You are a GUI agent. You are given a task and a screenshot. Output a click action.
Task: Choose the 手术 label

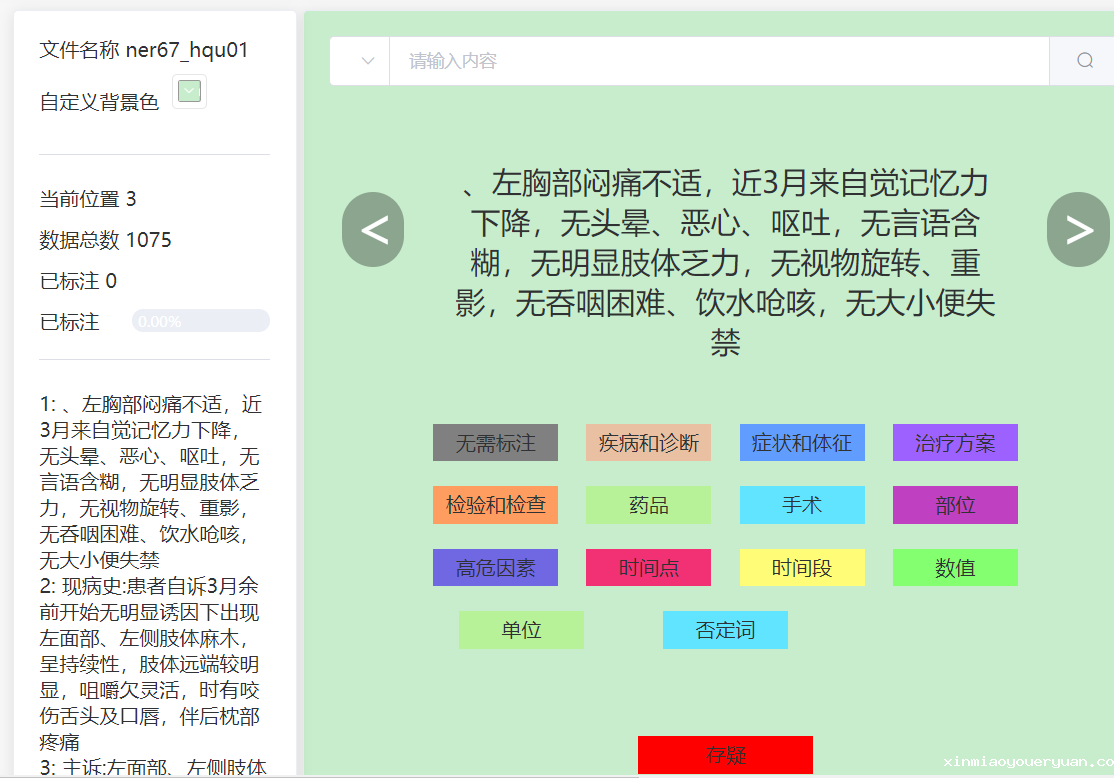pos(802,505)
